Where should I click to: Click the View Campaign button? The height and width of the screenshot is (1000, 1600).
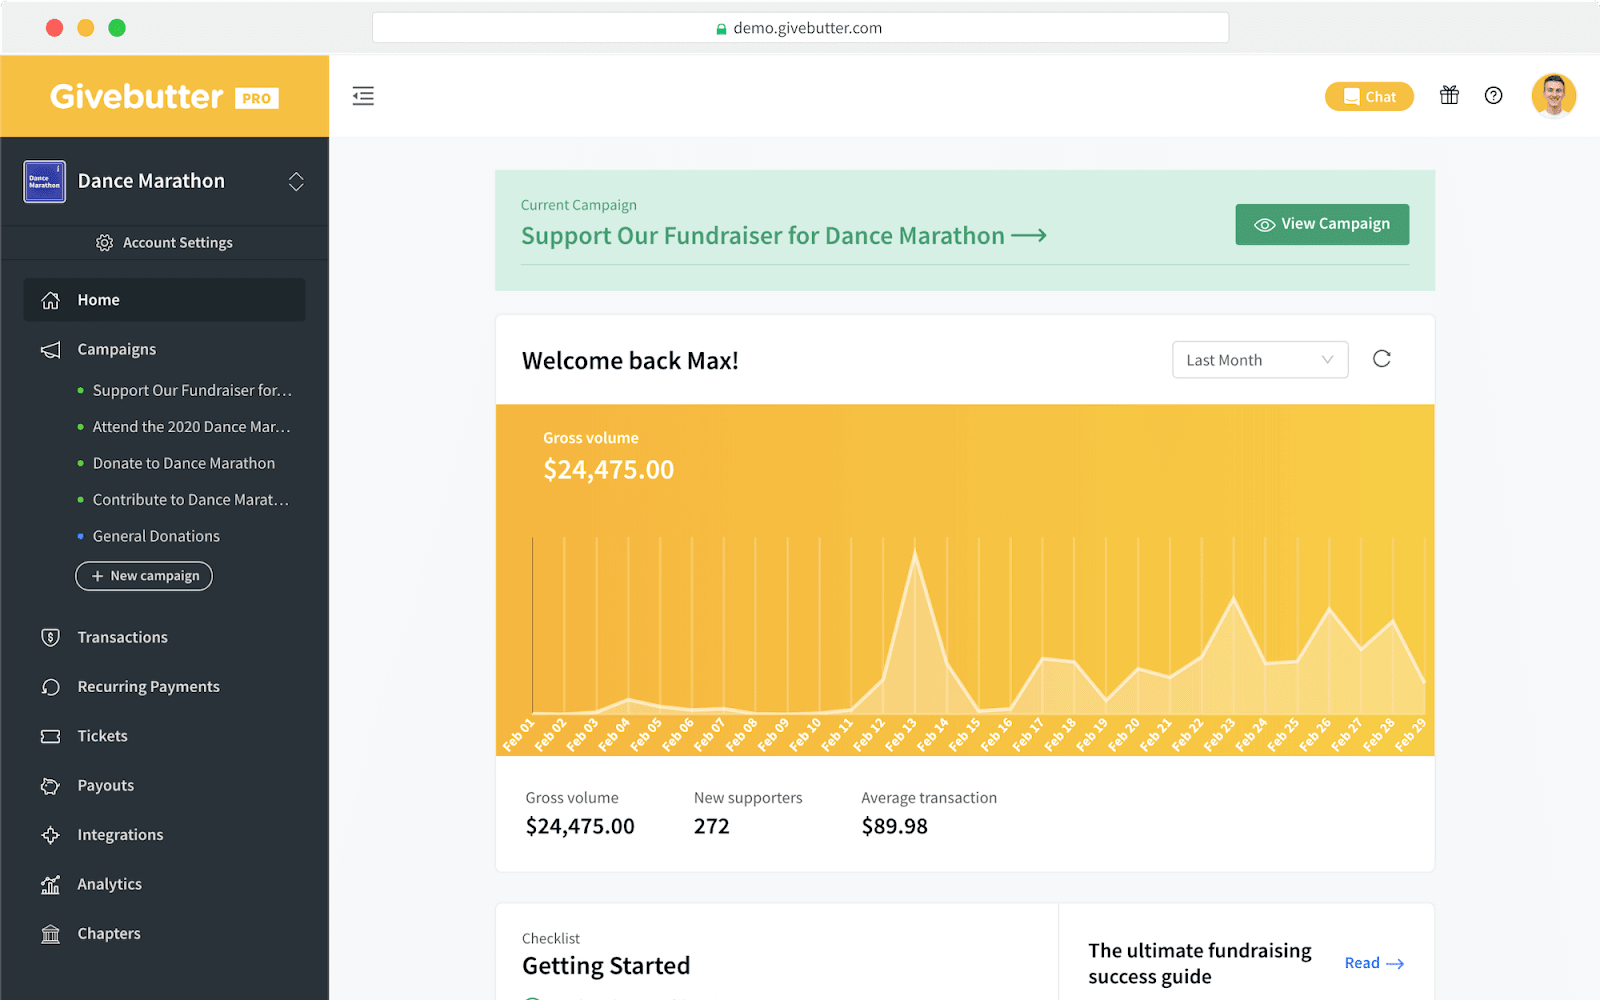(x=1322, y=224)
